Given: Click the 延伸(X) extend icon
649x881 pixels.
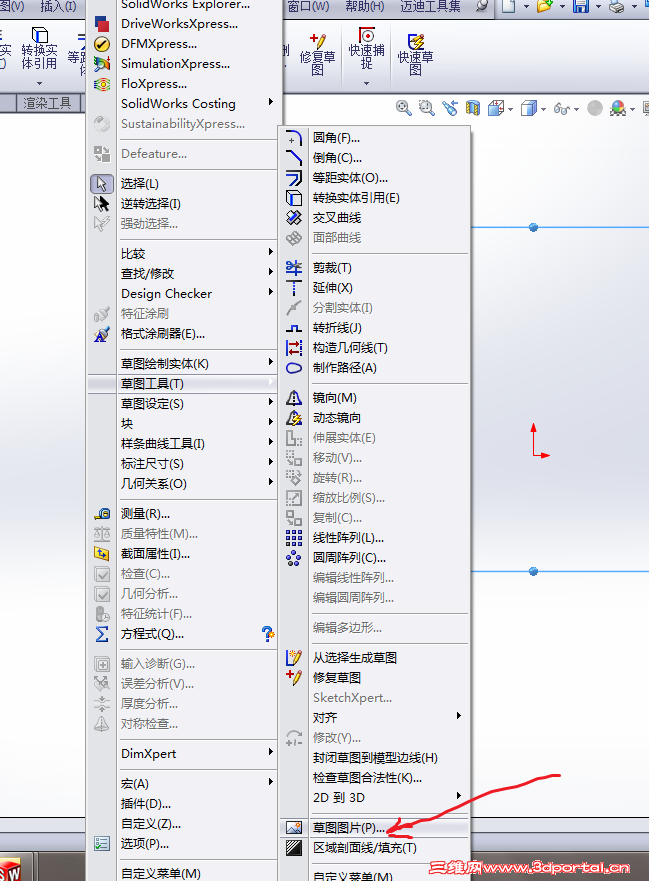Looking at the screenshot, I should (293, 288).
